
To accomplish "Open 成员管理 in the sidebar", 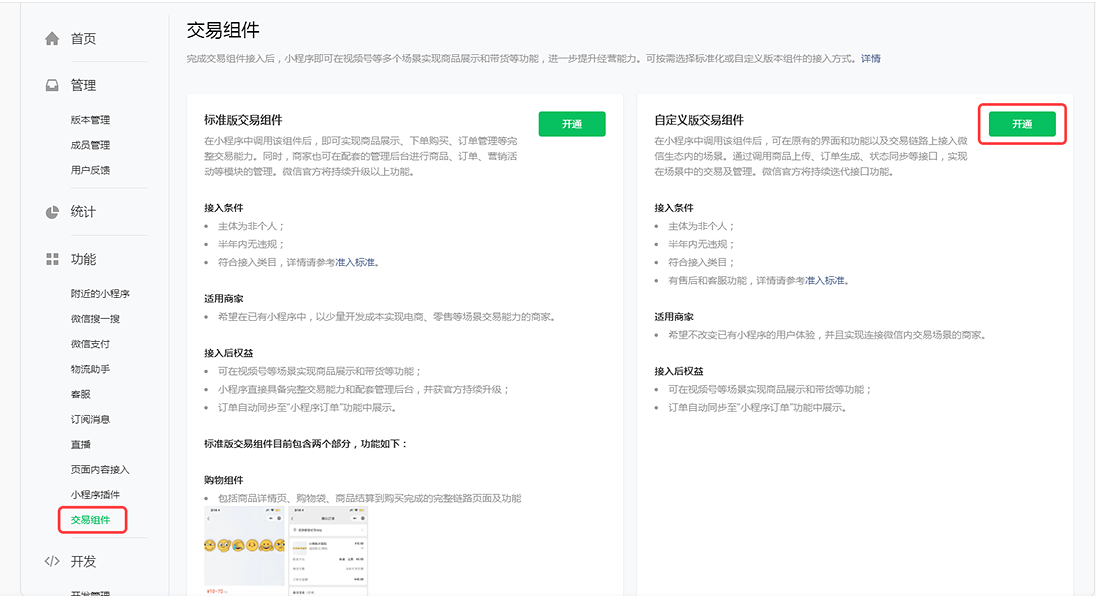I will (90, 145).
